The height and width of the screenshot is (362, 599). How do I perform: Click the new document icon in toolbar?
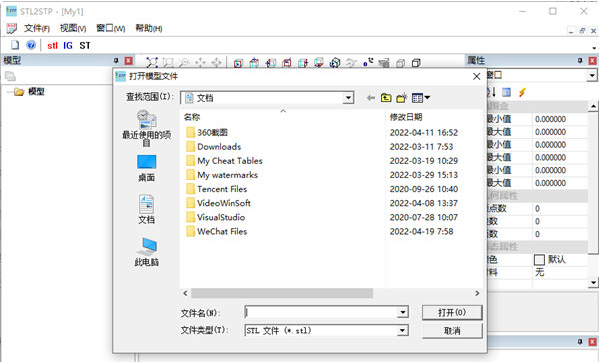pyautogui.click(x=15, y=45)
